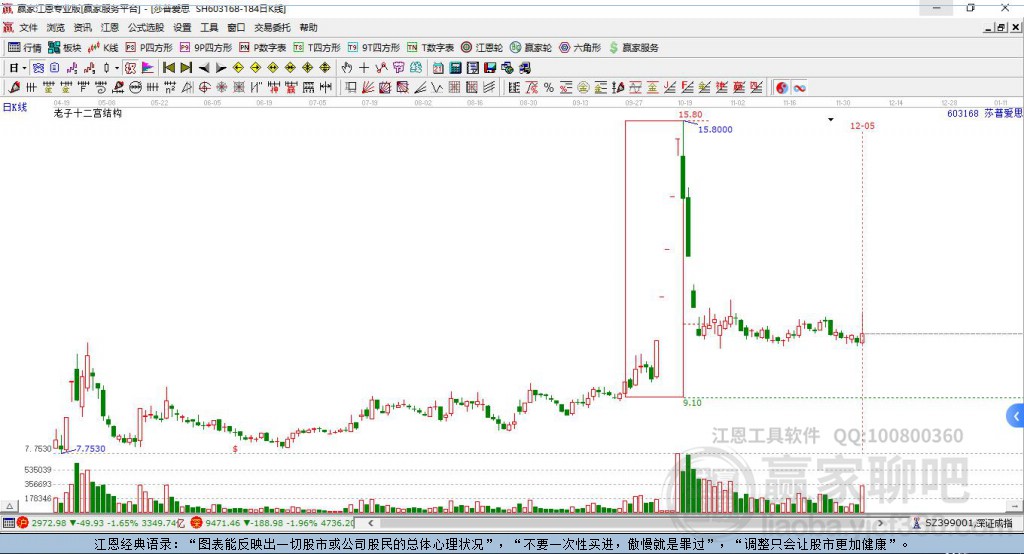Open the 工具 menu
Image resolution: width=1024 pixels, height=554 pixels.
[x=209, y=27]
